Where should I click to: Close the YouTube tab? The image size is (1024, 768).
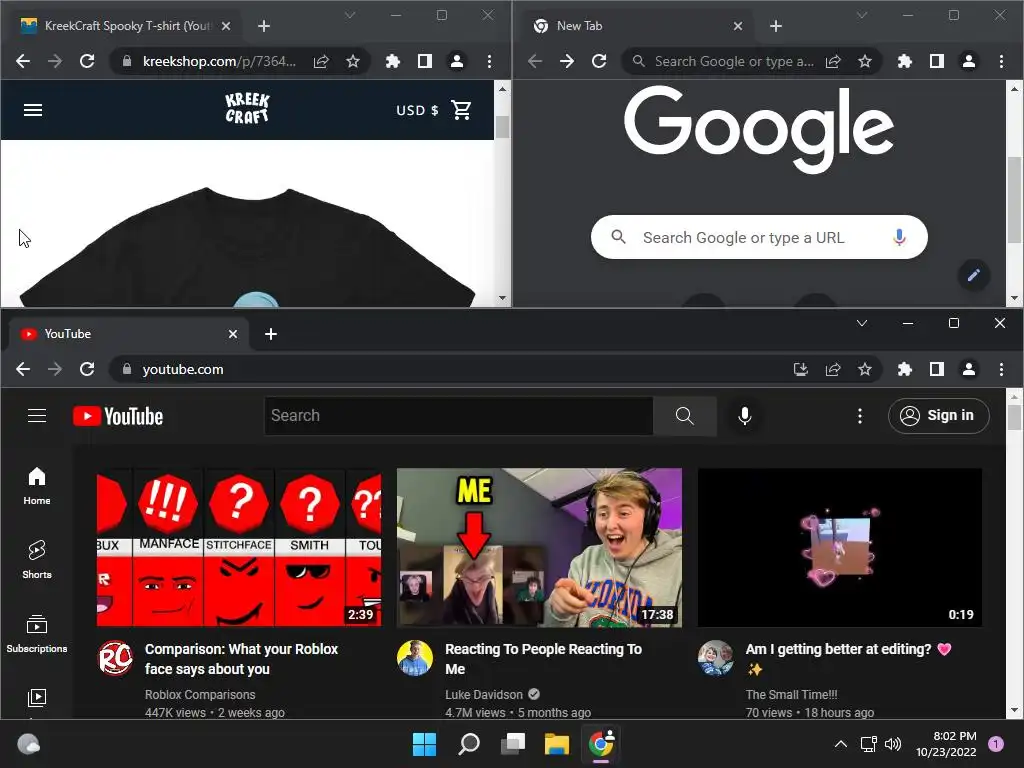click(233, 334)
